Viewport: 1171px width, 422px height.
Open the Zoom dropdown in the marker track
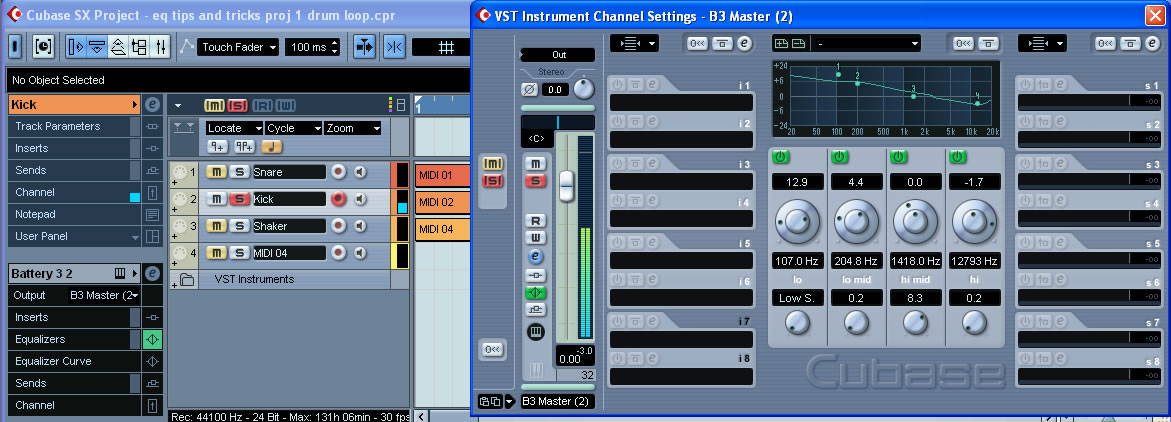[352, 128]
